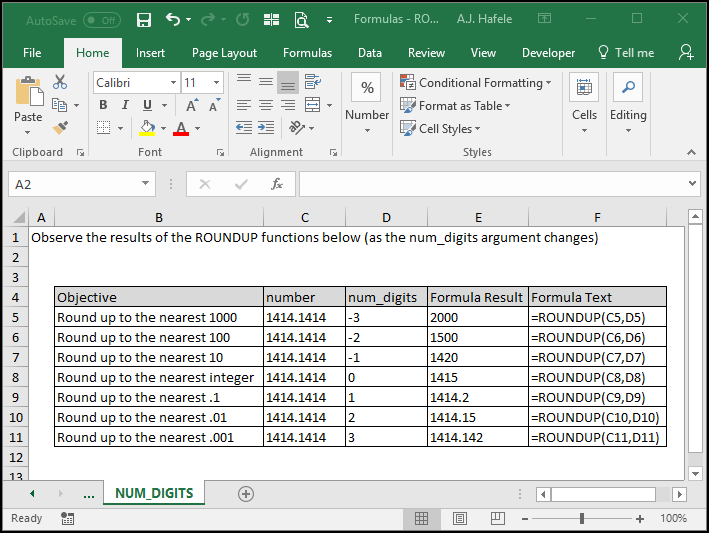This screenshot has width=709, height=533.
Task: Click Page Layout view button in status bar
Action: (460, 519)
